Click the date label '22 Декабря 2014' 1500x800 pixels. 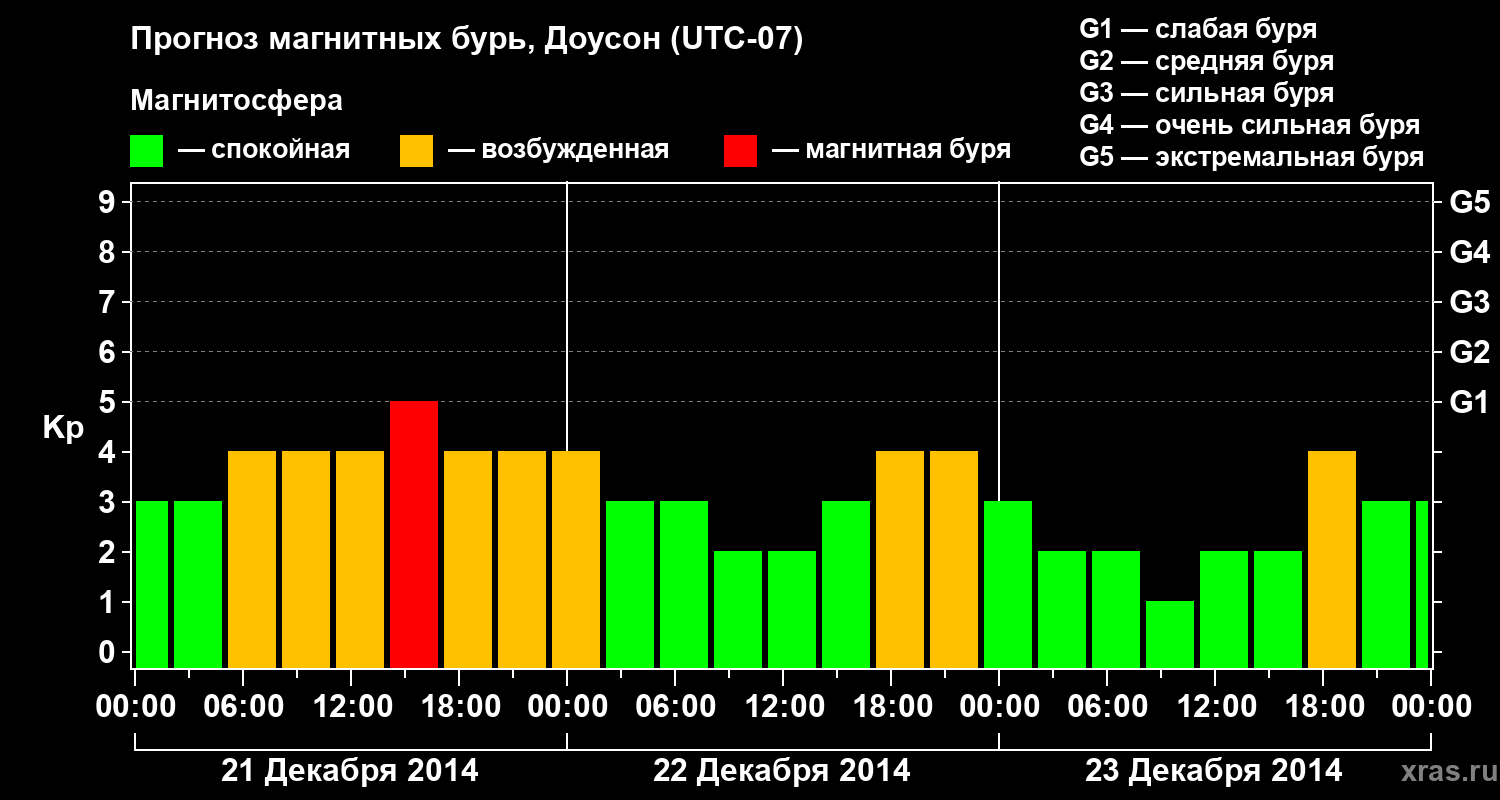click(x=782, y=771)
